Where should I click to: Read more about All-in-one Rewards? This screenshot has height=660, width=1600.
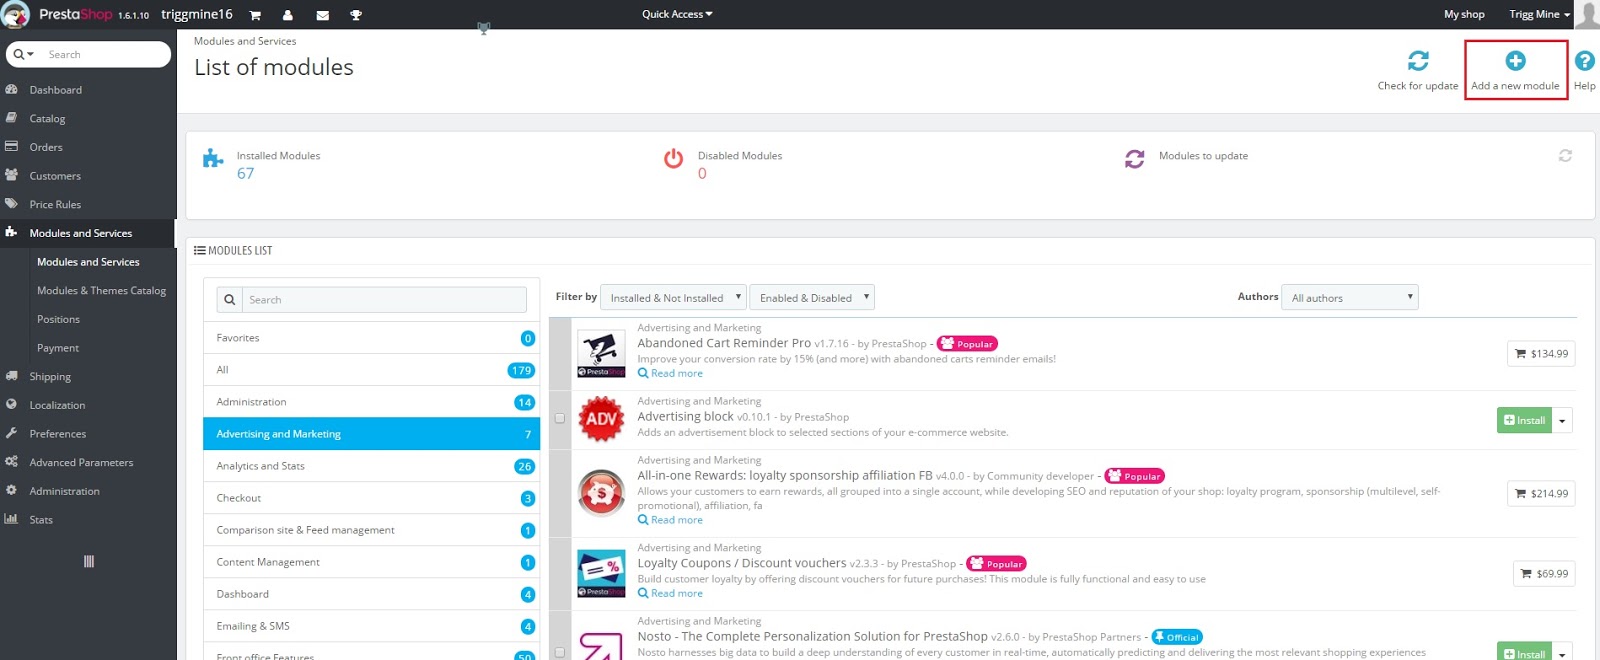pos(671,520)
